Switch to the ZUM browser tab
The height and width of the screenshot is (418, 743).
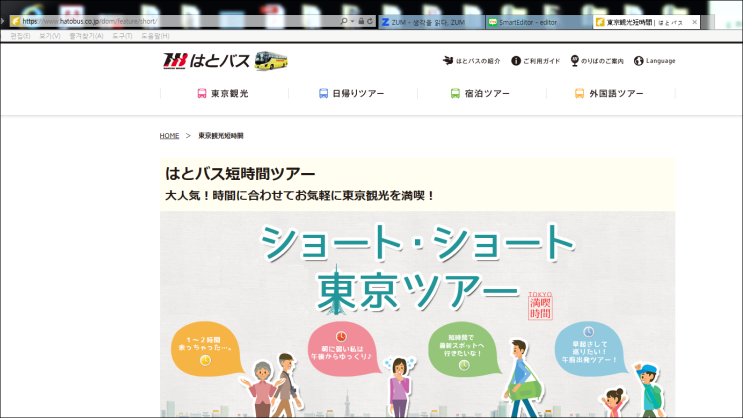pyautogui.click(x=432, y=22)
